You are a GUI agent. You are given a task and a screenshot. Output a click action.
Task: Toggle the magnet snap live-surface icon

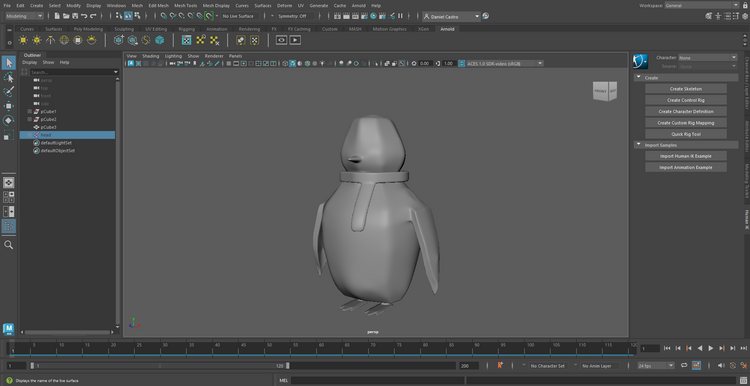coord(209,16)
